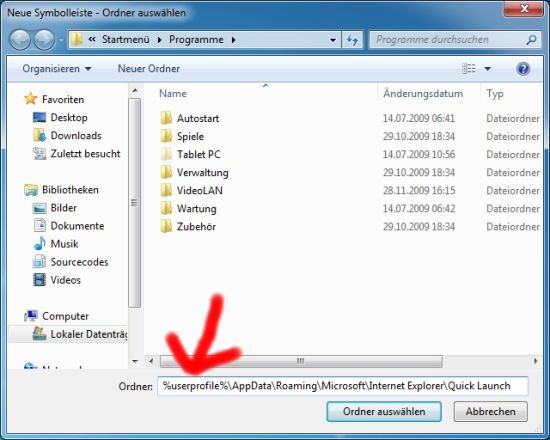
Task: Click the Ordner auswählen button
Action: 384,411
